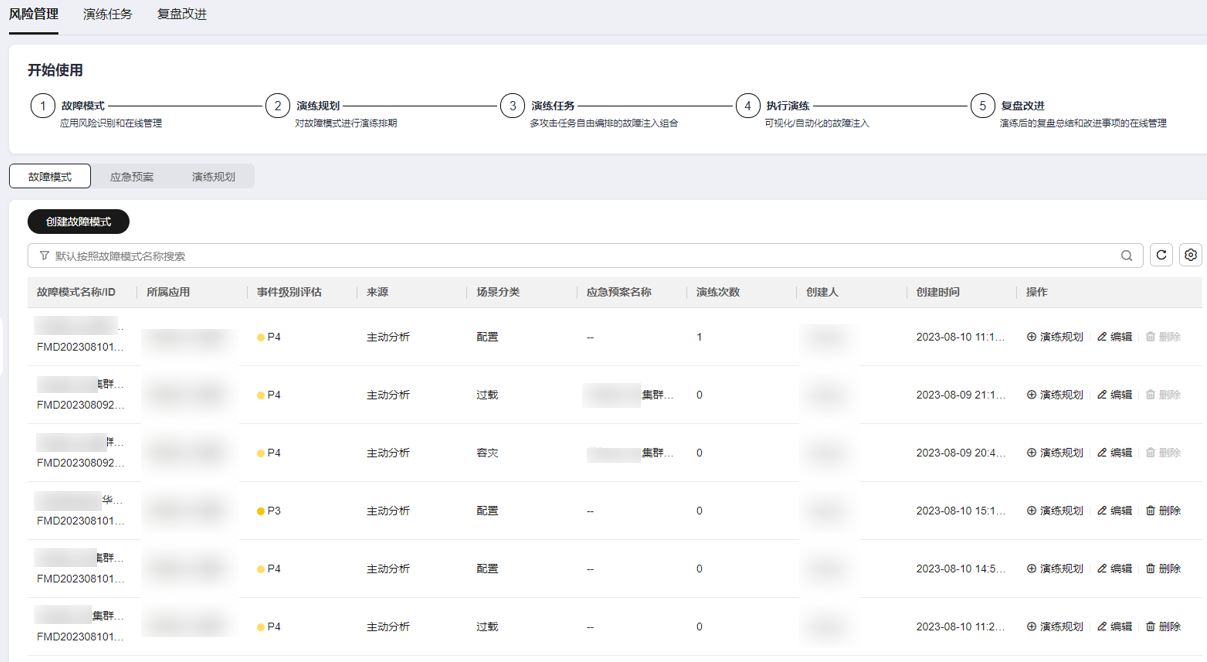Click the 创建故障模式 button

78,221
